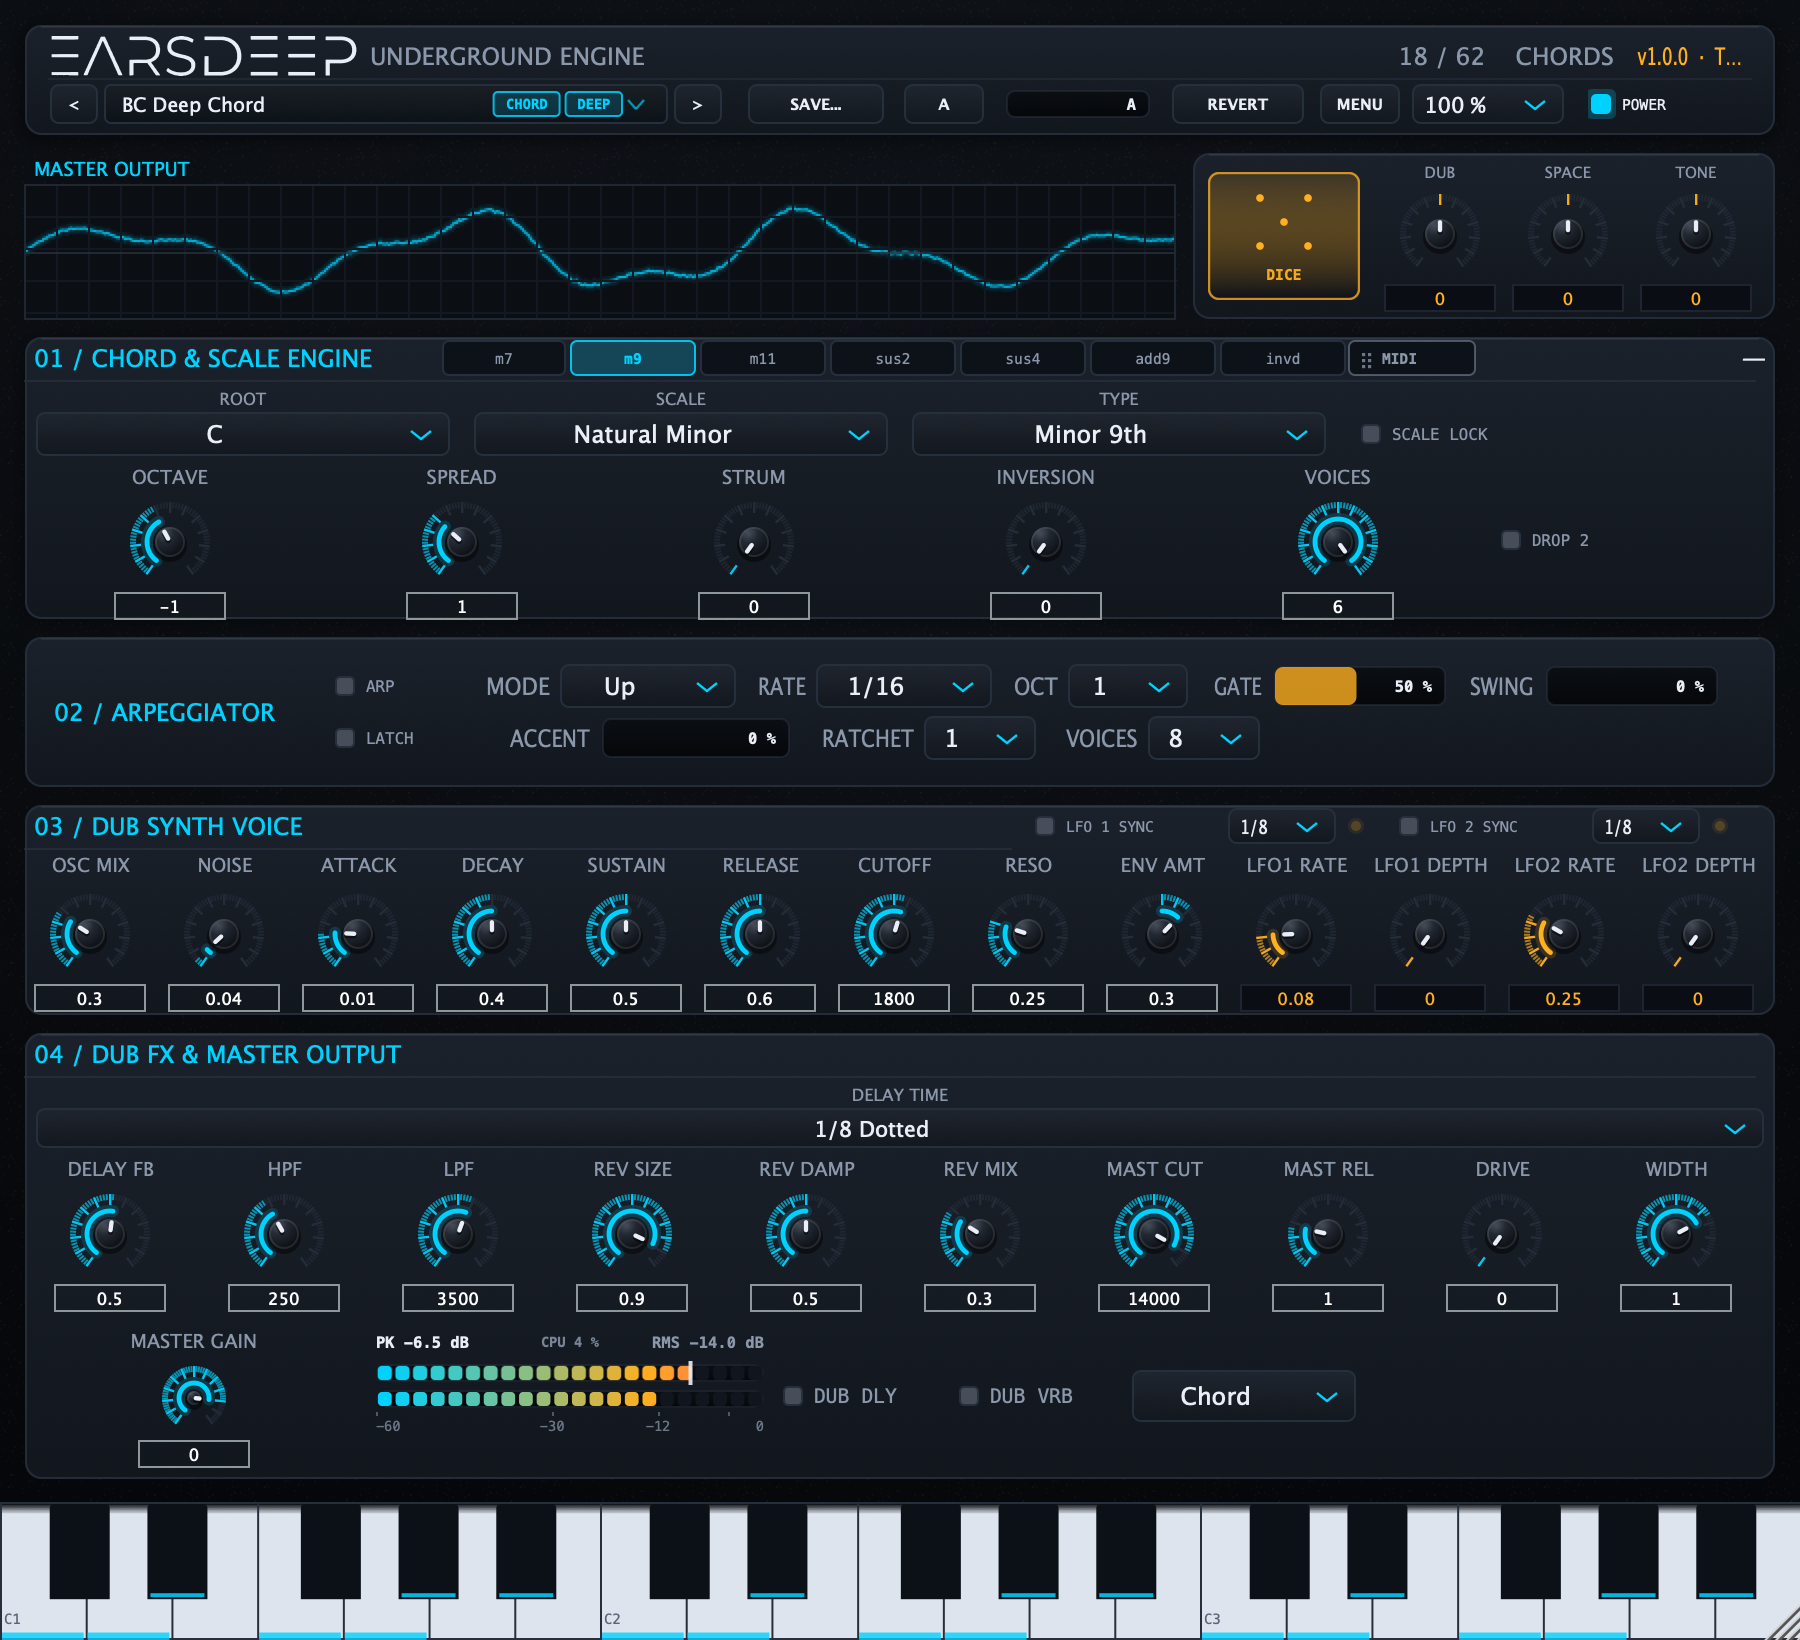Click the SPACE macro knob
1800x1640 pixels.
[1567, 233]
